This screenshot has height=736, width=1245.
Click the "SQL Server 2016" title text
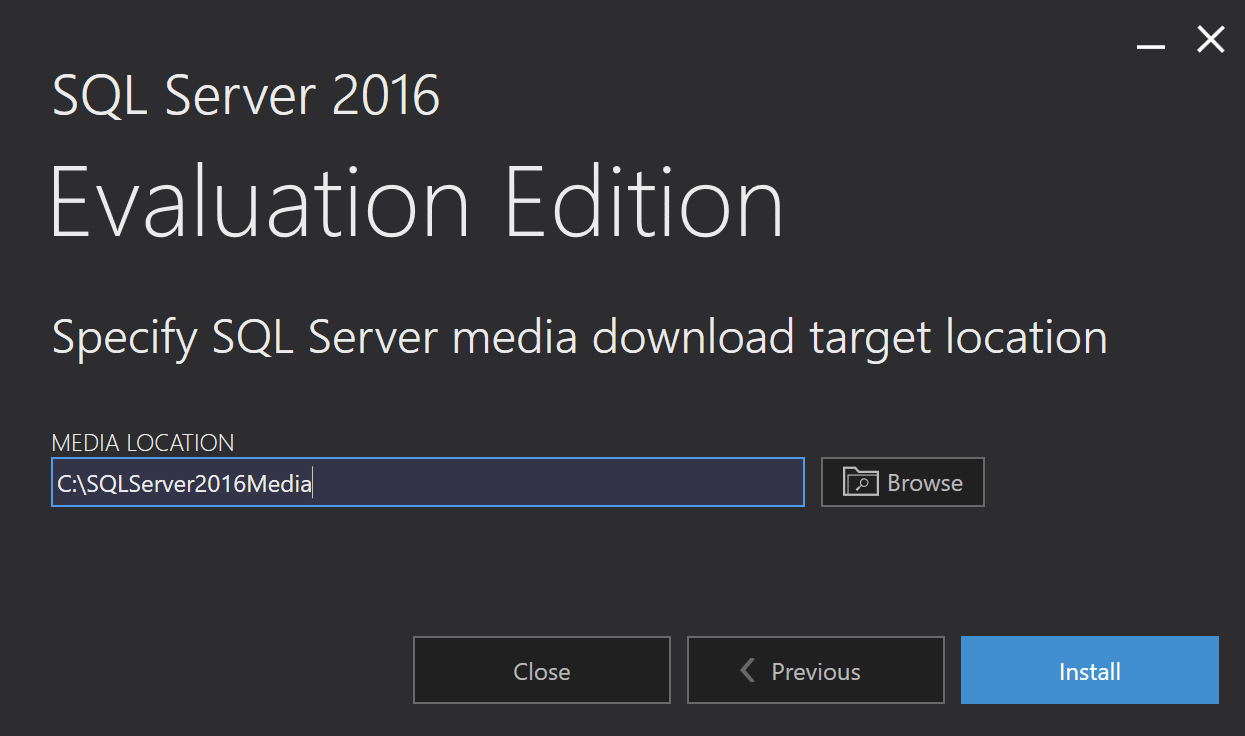[246, 96]
